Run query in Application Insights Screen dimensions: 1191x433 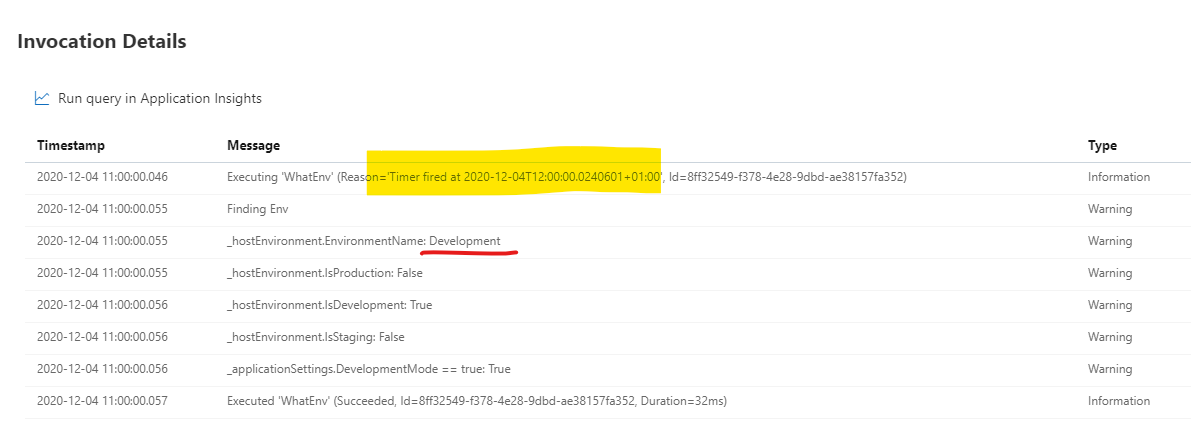coord(160,98)
